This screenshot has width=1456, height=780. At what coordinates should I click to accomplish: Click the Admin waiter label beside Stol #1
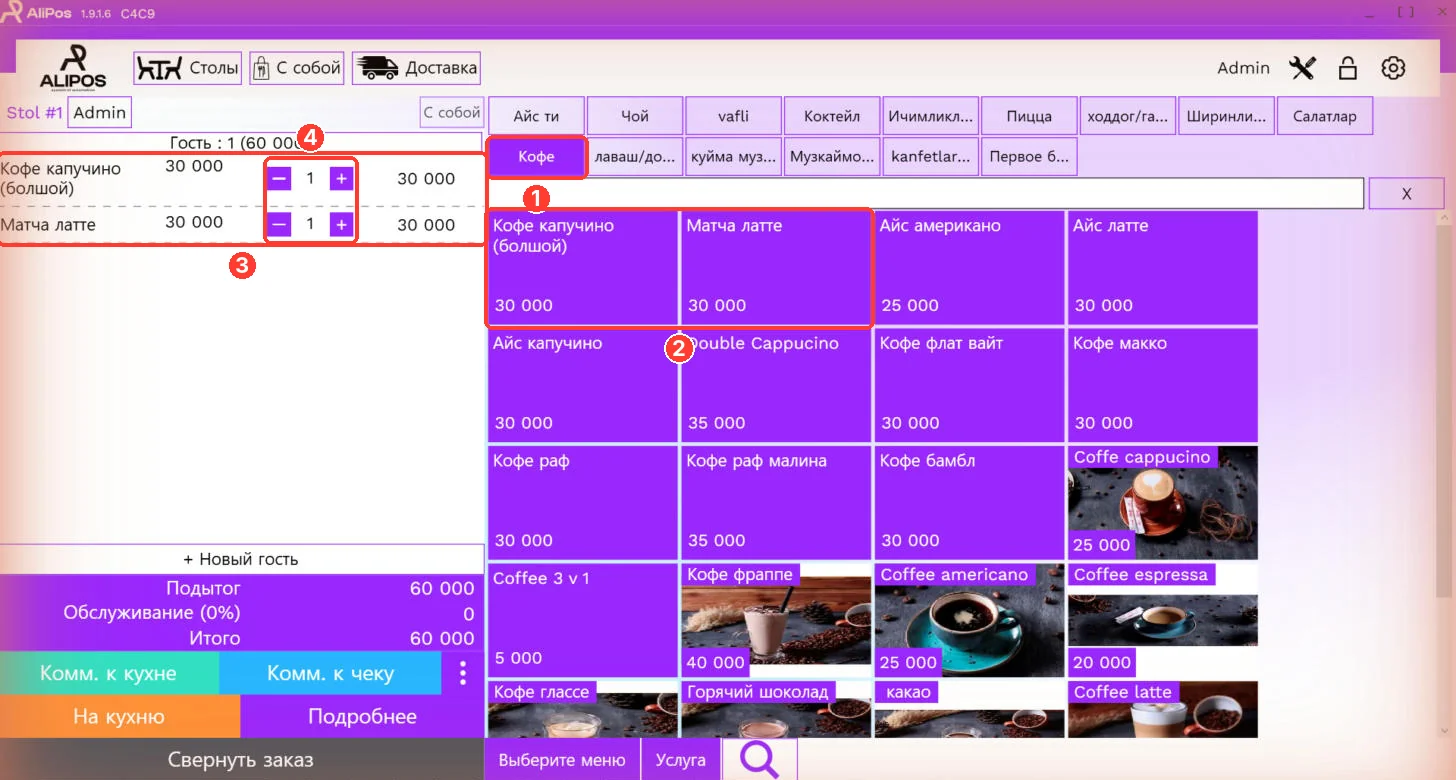pos(100,113)
